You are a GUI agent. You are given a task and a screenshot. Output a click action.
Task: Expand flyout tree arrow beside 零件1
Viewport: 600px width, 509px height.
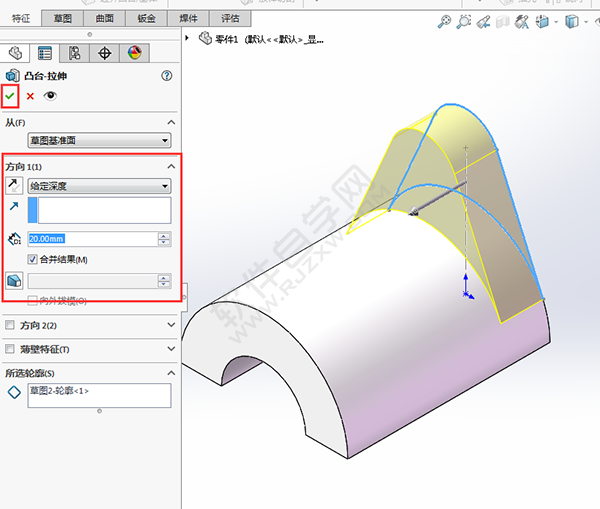click(187, 38)
